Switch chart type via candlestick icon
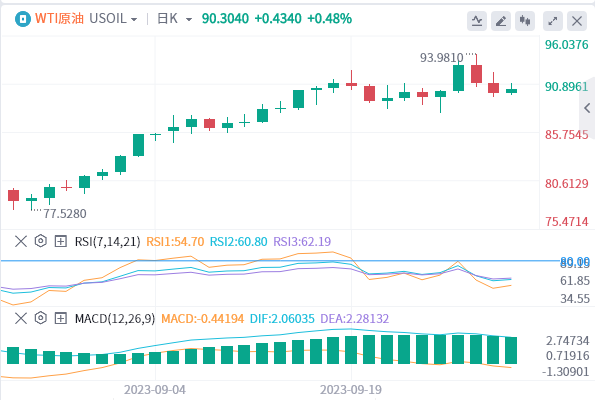The height and width of the screenshot is (400, 595). [525, 21]
